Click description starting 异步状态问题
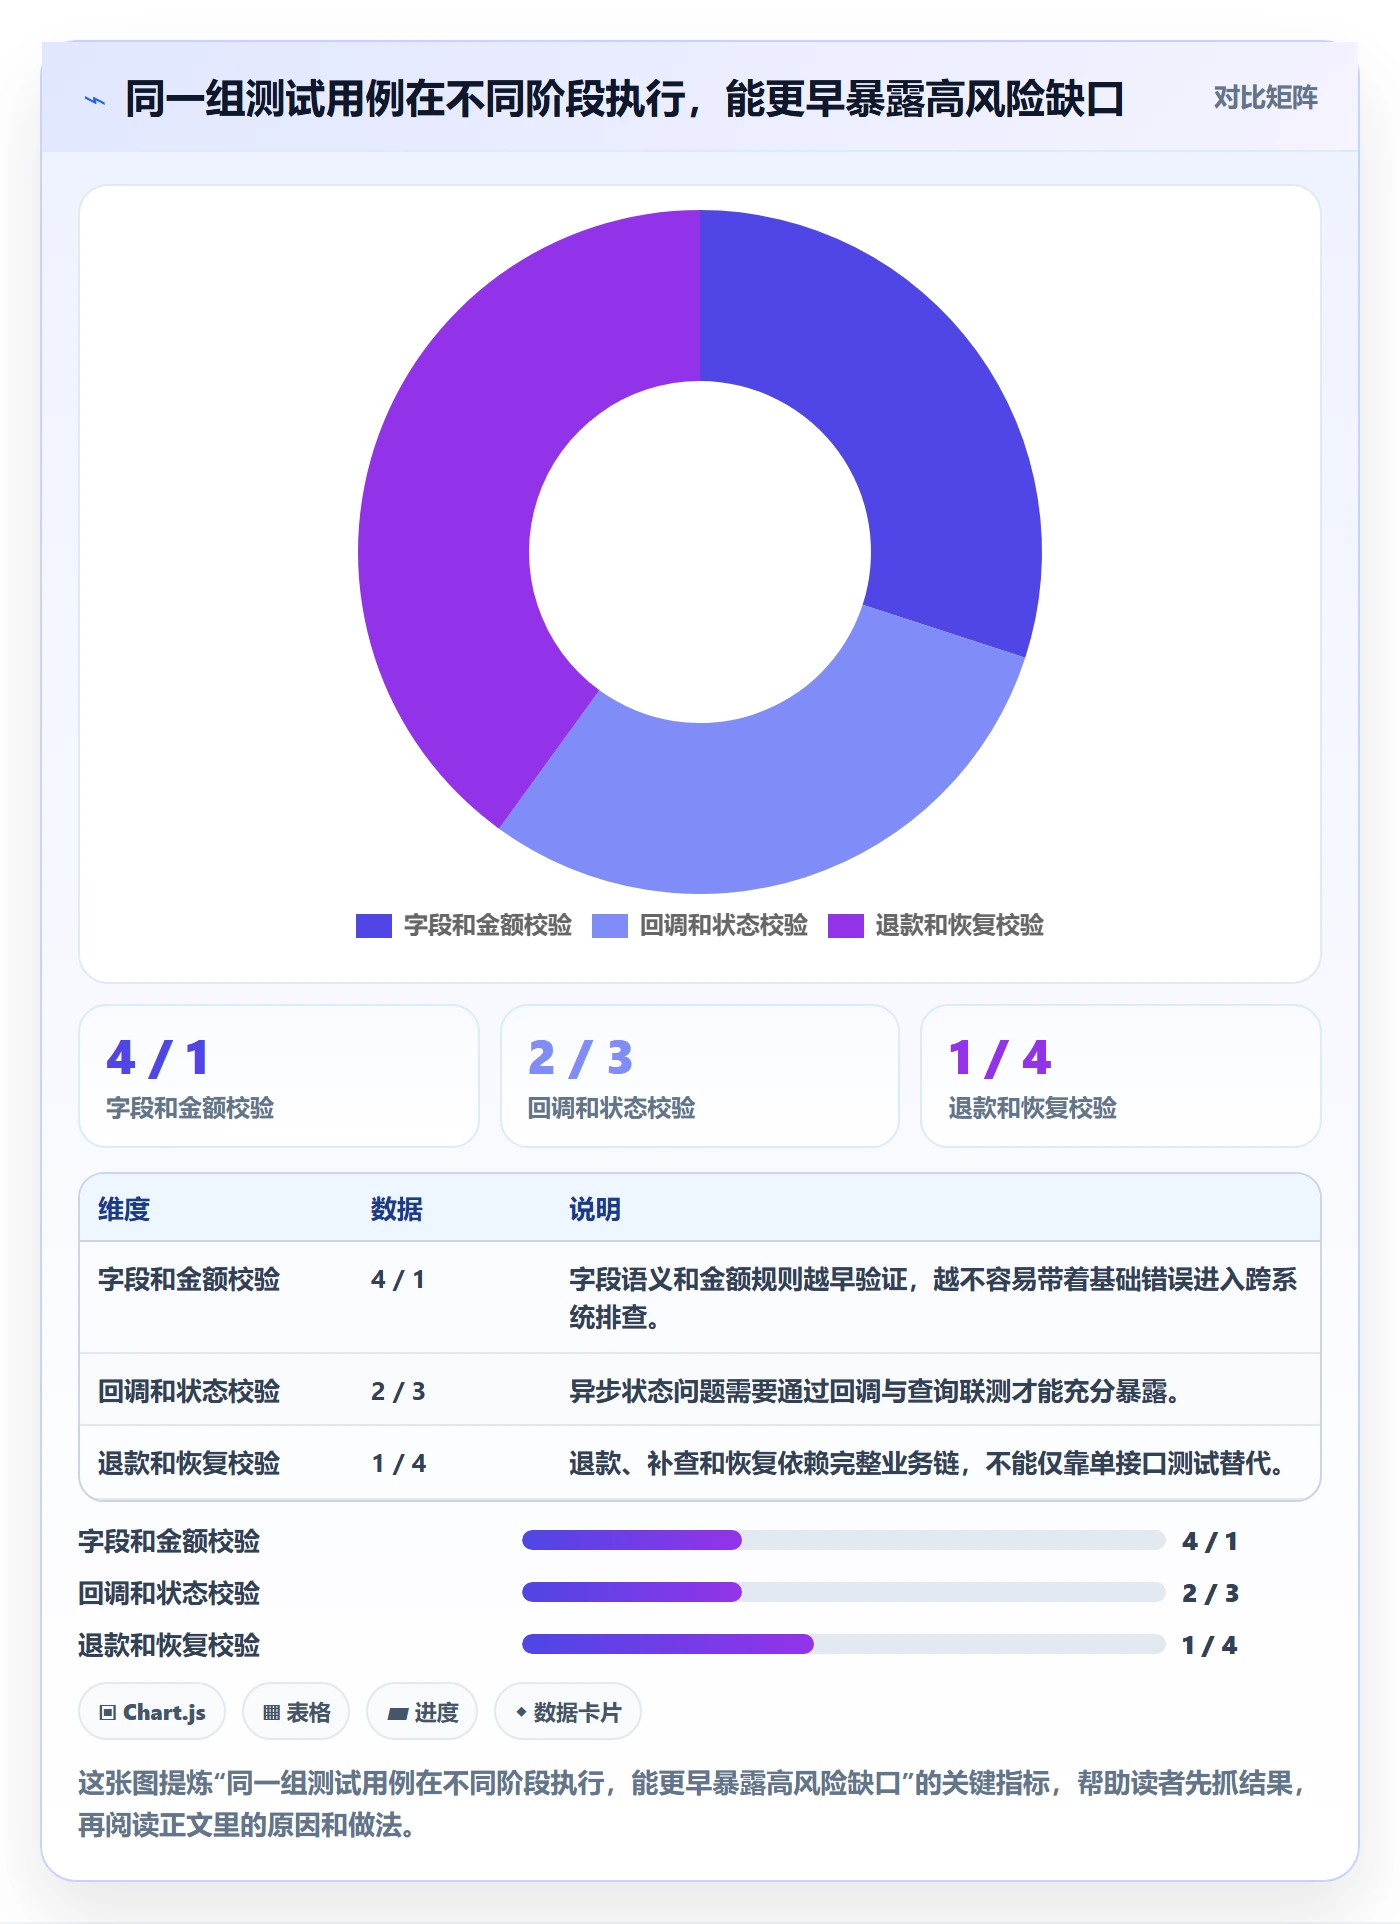This screenshot has width=1400, height=1924. 875,1391
